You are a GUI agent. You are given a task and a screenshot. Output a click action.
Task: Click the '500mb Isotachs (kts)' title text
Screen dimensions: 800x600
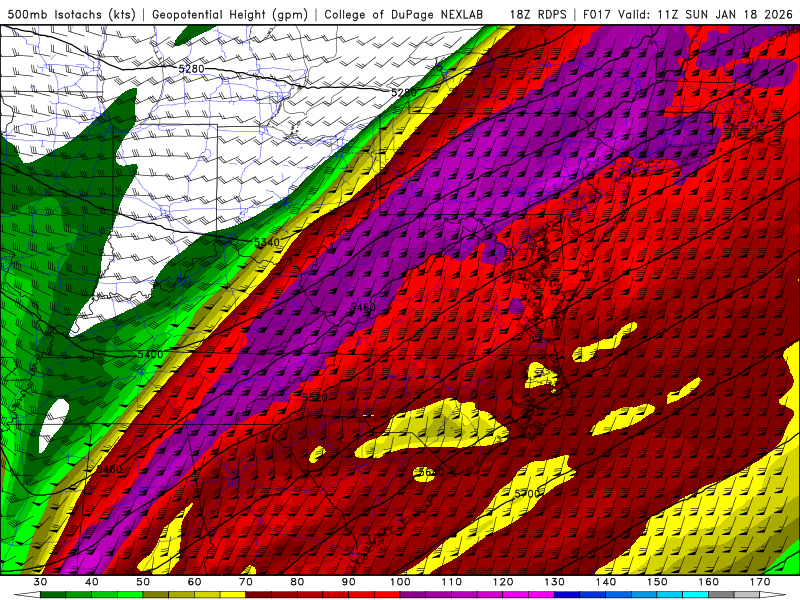pos(71,14)
